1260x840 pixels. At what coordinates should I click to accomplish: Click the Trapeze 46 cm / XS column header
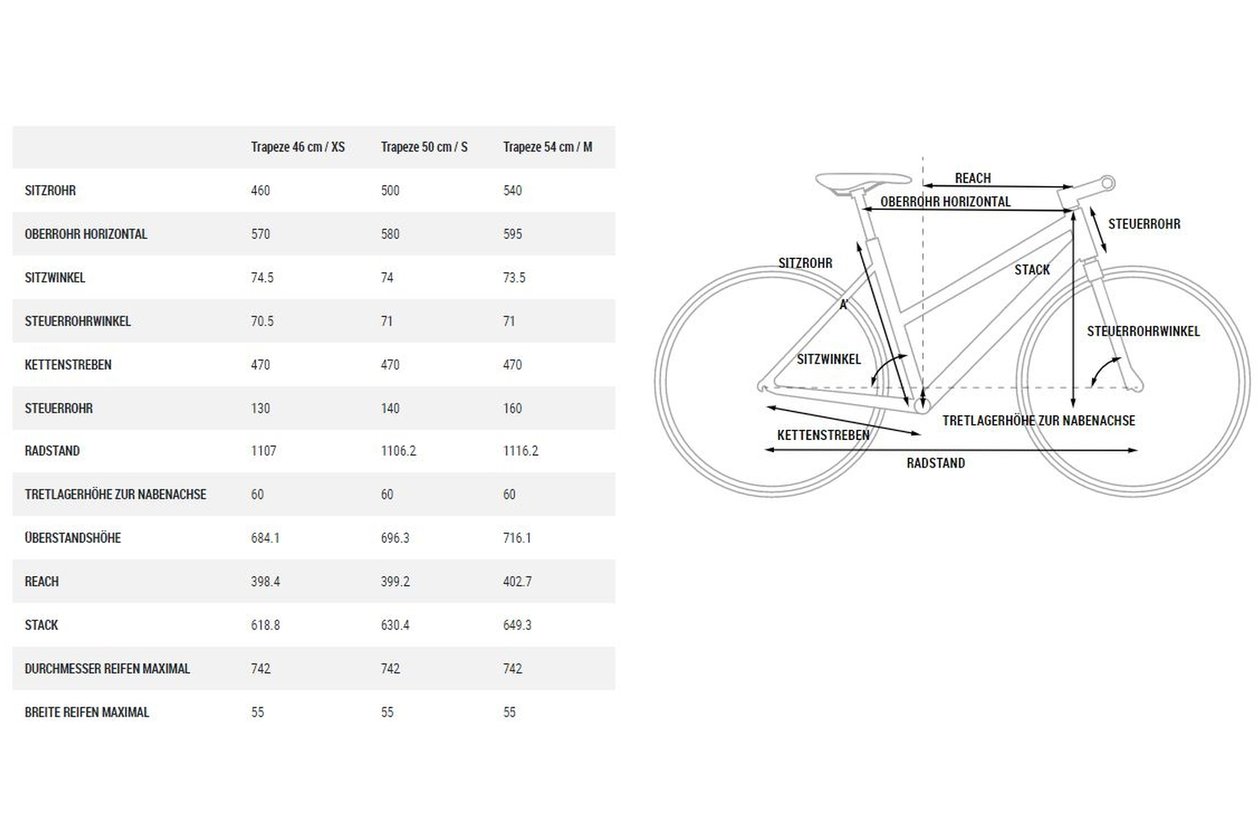pos(297,147)
